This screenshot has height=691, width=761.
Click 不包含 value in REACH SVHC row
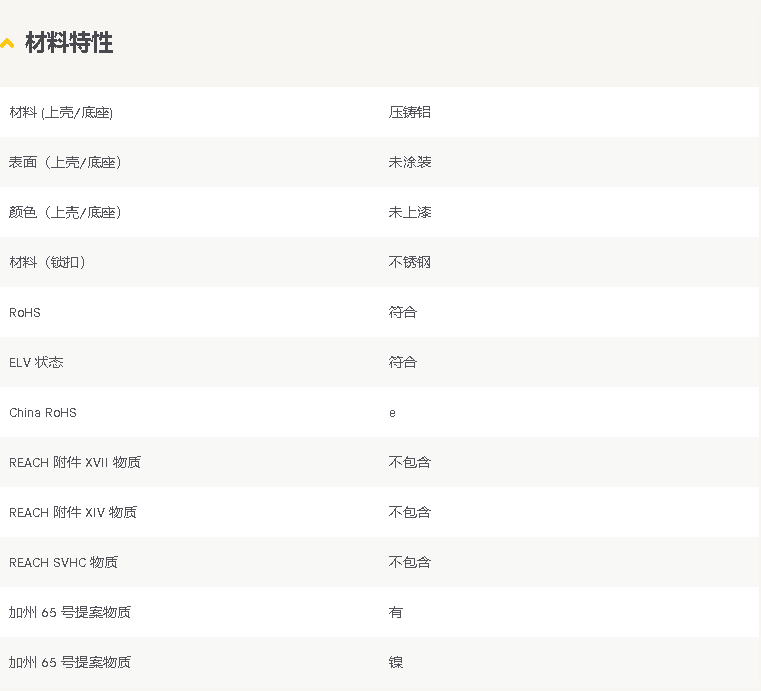click(409, 562)
